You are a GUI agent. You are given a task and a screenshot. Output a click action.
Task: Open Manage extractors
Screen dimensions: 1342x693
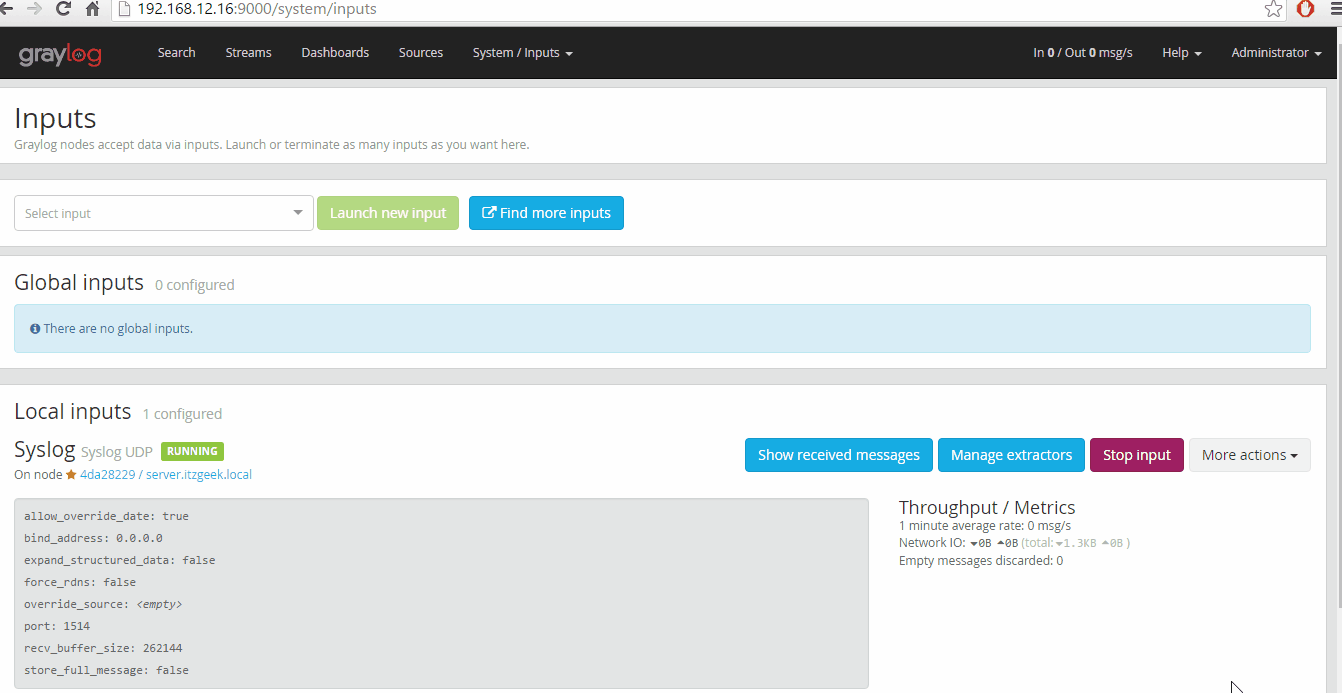coord(1011,455)
